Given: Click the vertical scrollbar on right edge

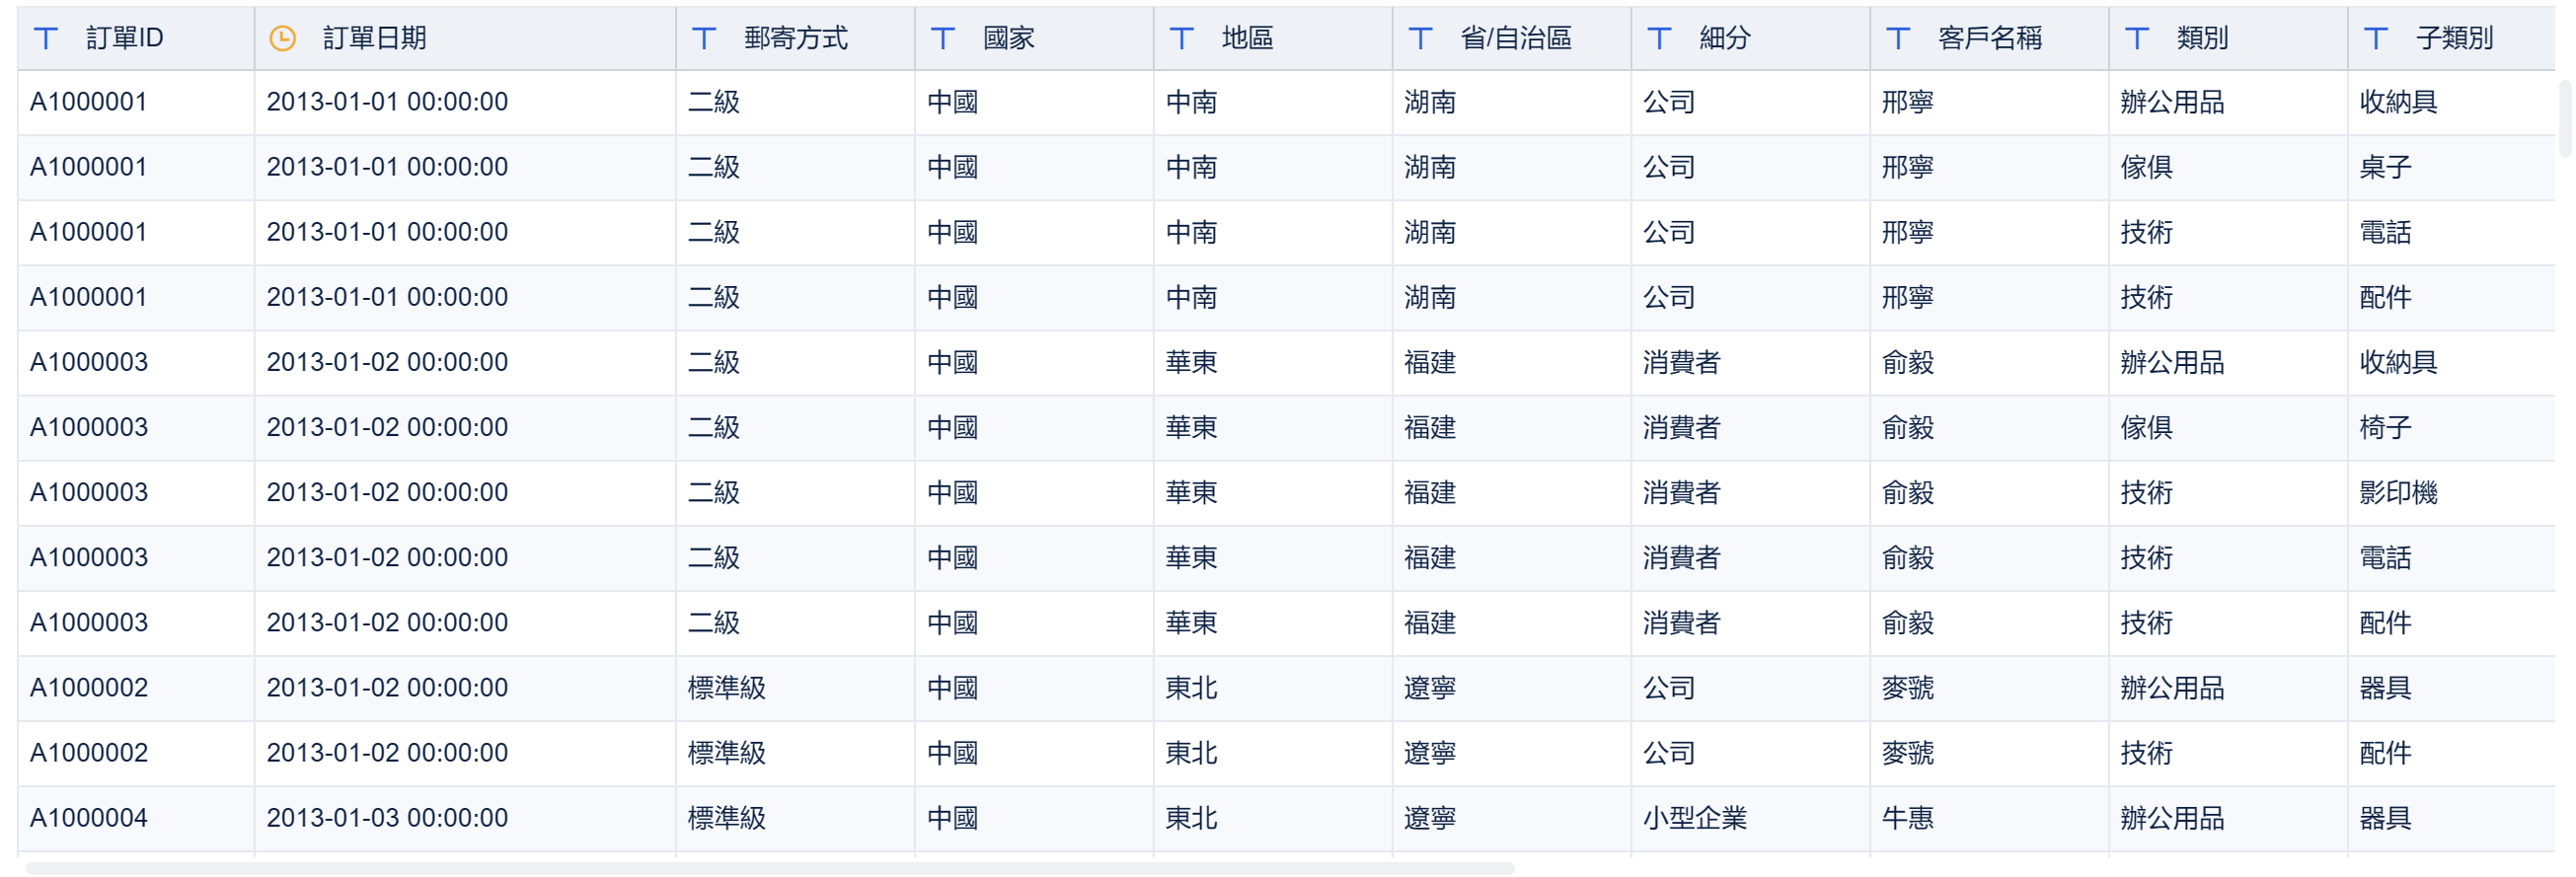Looking at the screenshot, I should [x=2565, y=119].
